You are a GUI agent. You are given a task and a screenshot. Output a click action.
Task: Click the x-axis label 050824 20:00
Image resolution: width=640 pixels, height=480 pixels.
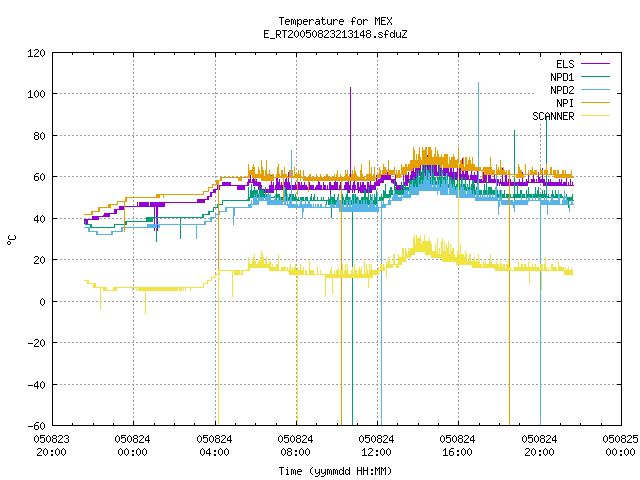[x=539, y=446]
